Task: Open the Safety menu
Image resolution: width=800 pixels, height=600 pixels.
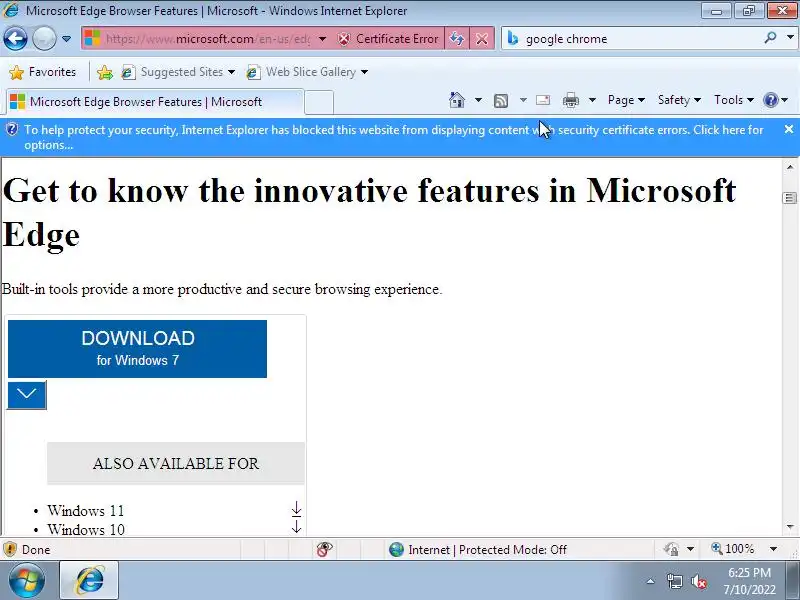Action: tap(679, 100)
